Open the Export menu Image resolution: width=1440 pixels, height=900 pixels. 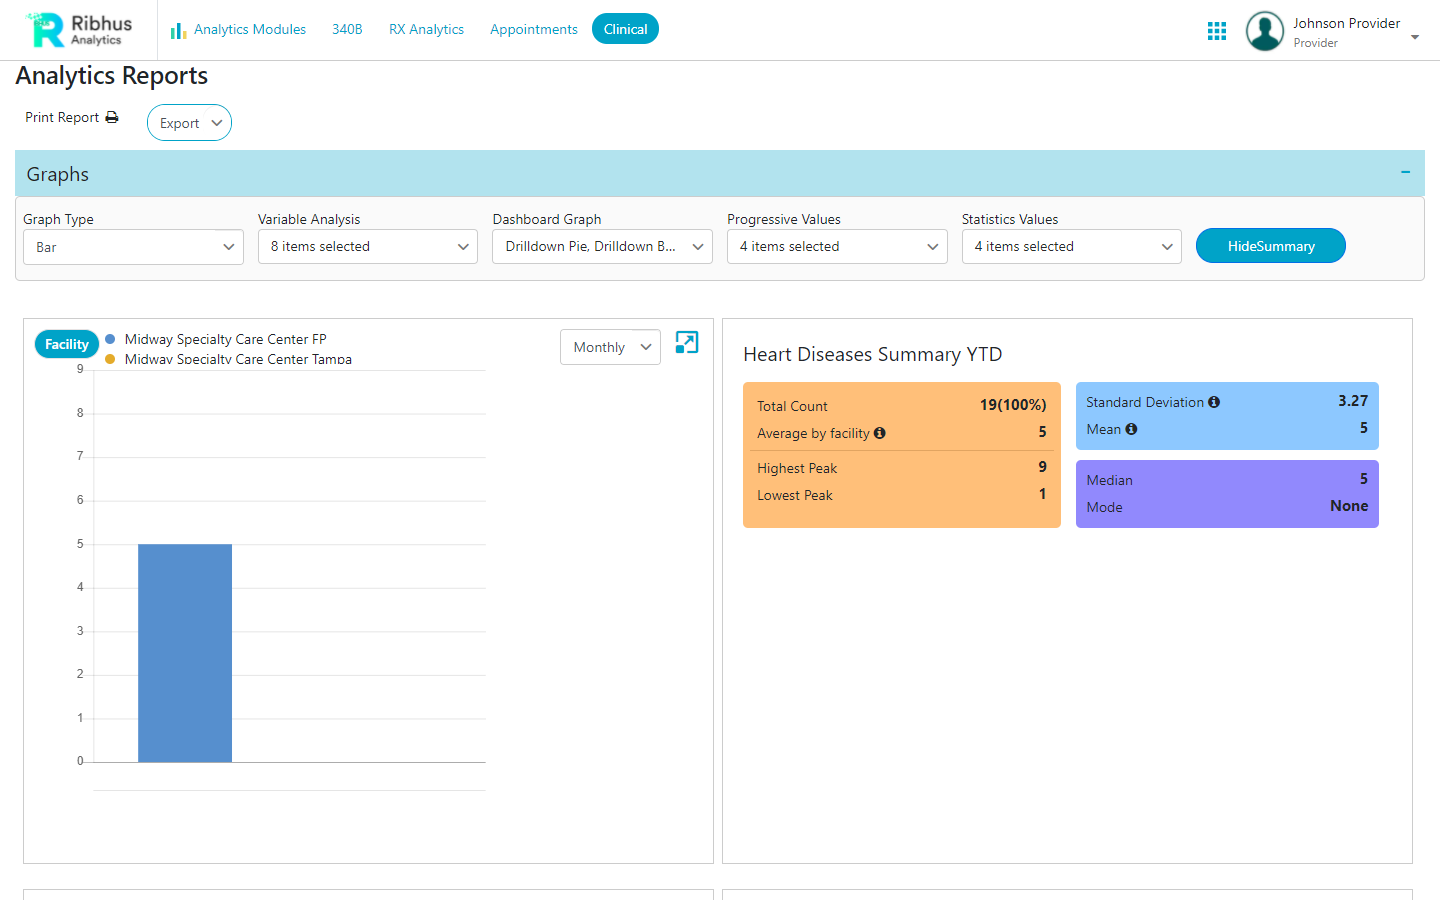point(189,122)
